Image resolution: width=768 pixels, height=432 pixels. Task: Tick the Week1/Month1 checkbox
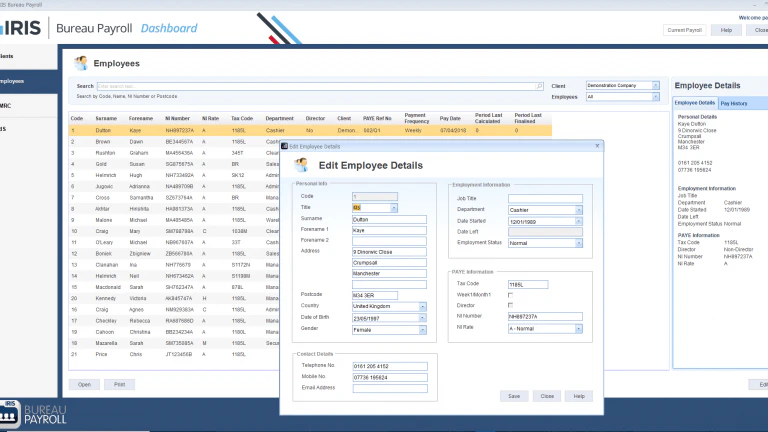(510, 295)
